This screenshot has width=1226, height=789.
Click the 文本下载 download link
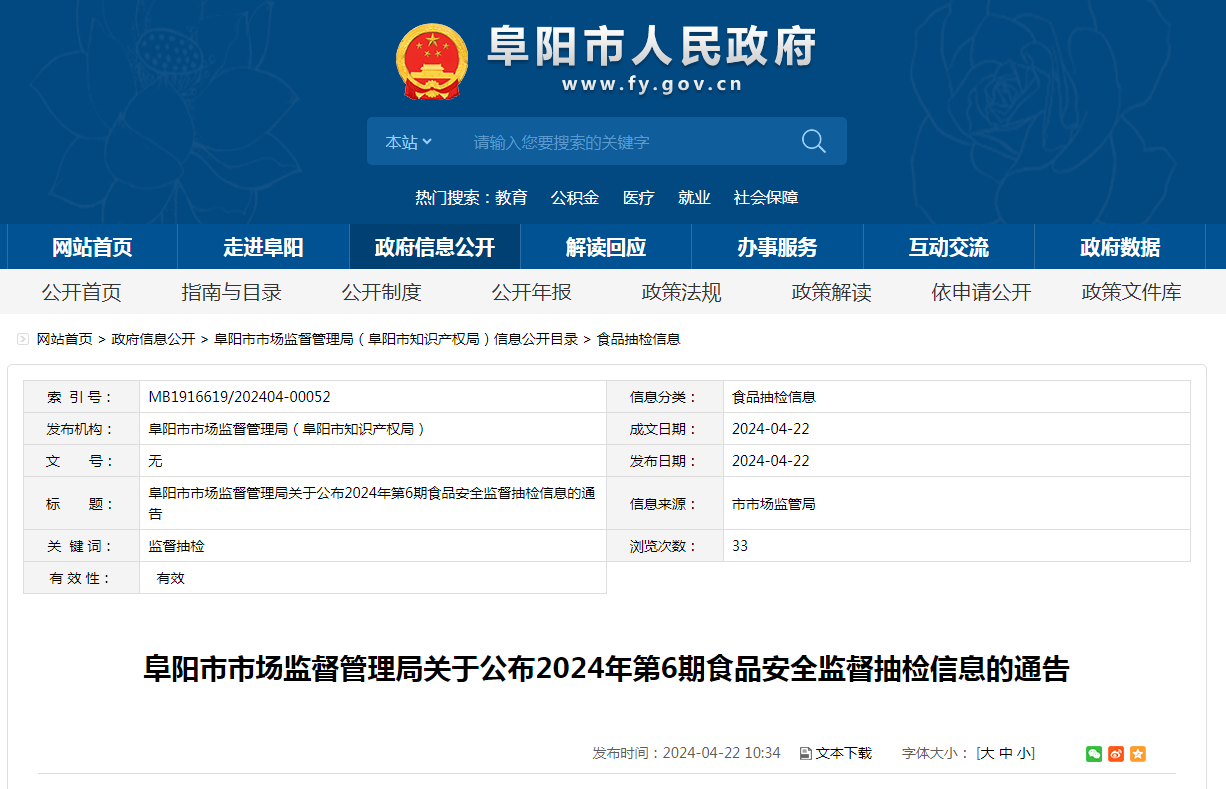836,753
